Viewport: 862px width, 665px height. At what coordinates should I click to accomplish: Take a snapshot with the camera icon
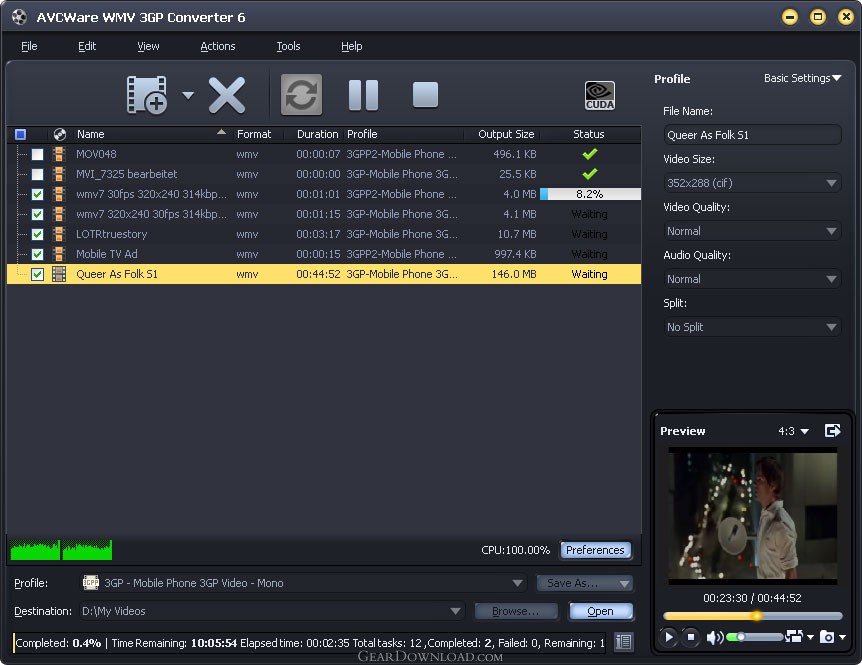tap(827, 637)
